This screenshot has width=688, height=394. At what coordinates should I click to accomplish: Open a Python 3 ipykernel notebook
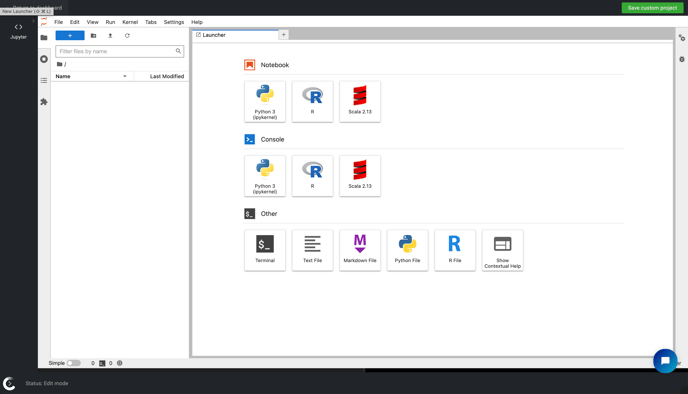[x=265, y=101]
